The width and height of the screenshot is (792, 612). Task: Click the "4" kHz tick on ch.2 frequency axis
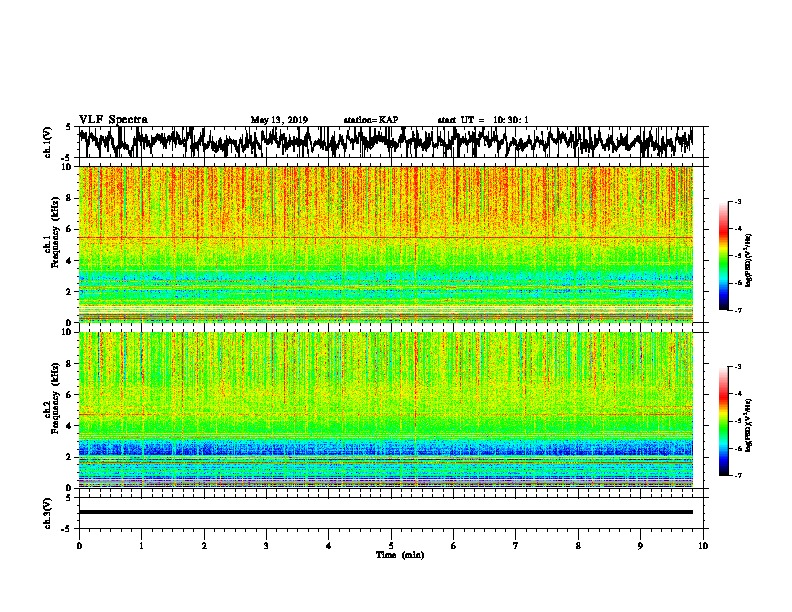[71, 426]
